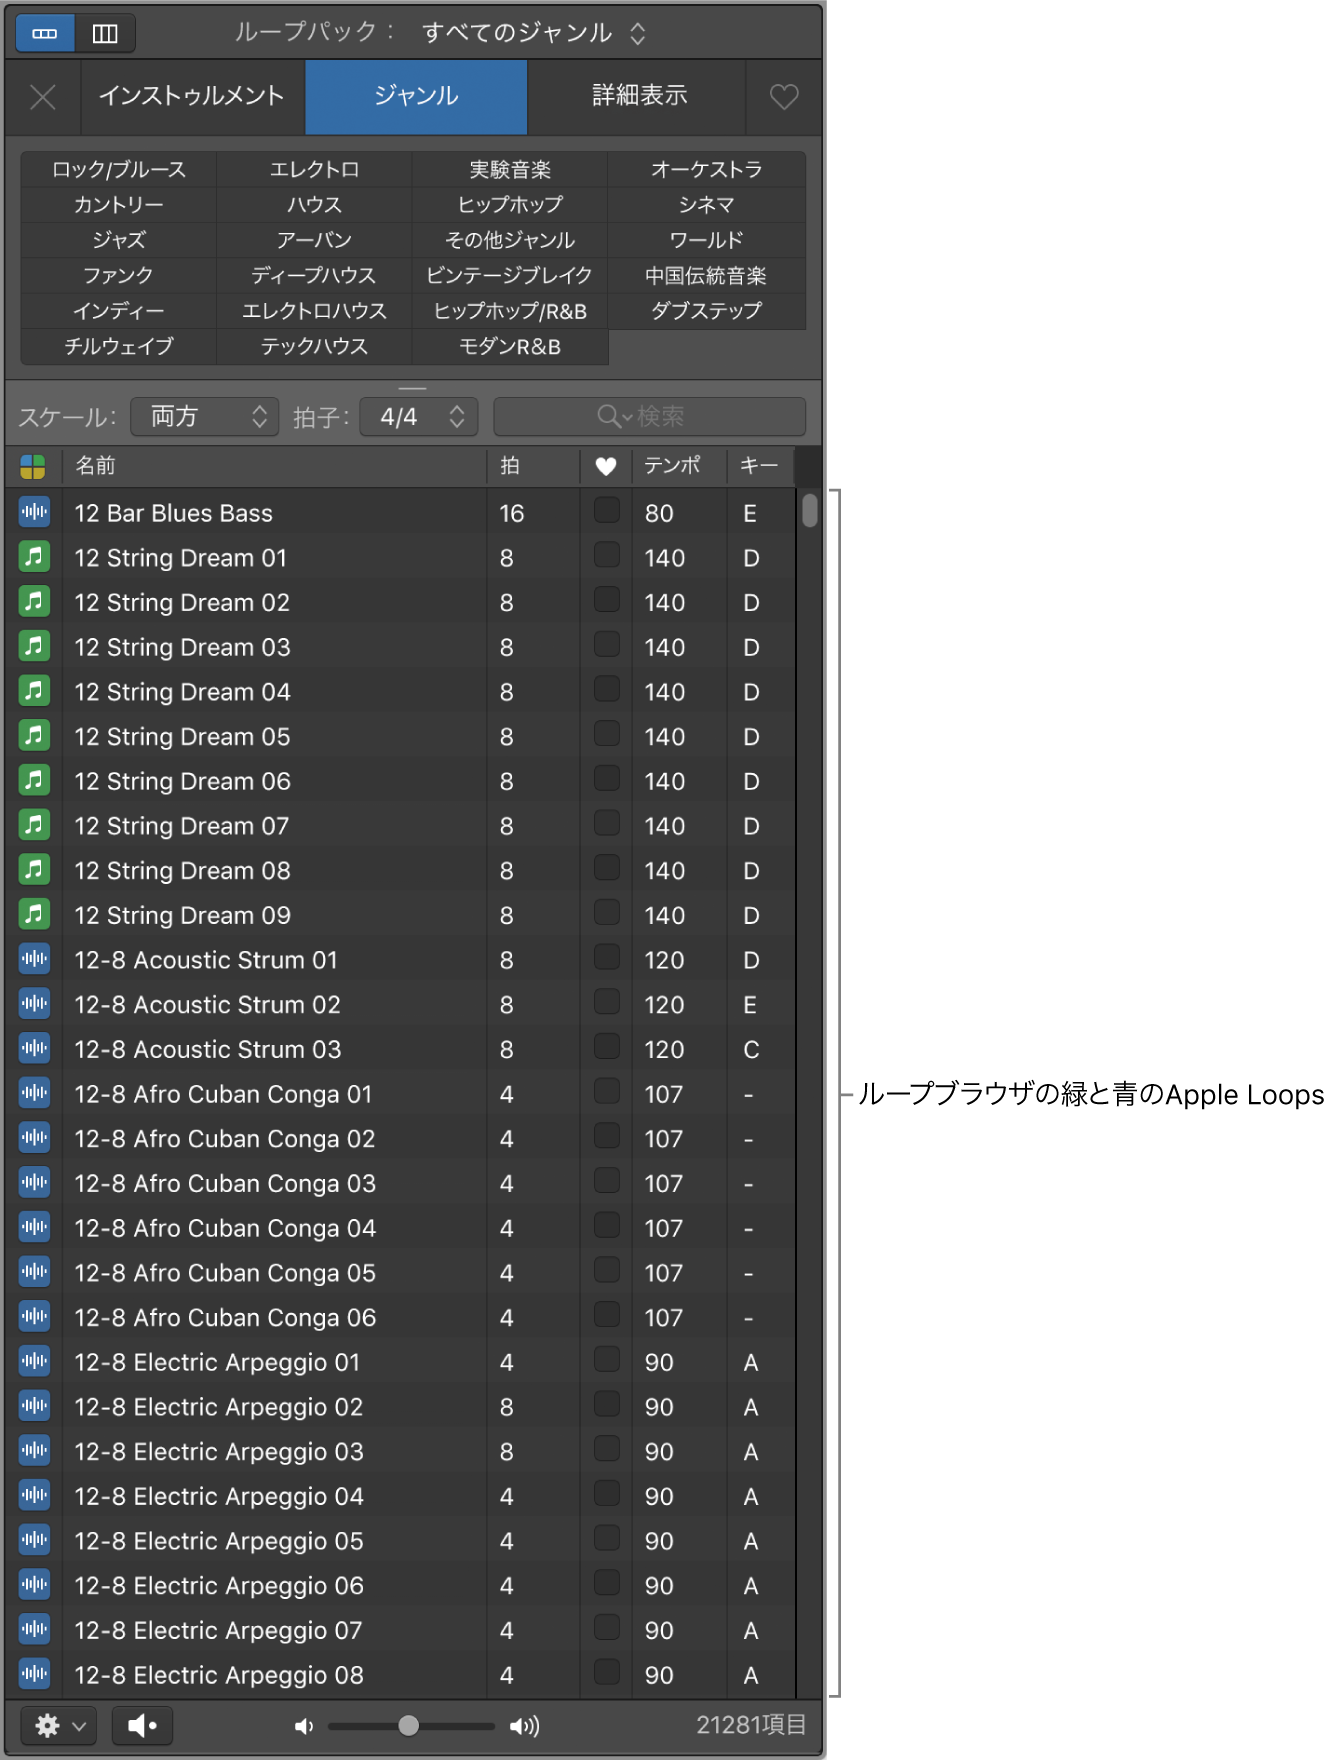1335x1761 pixels.
Task: Click audio icon for 12-8 Afro Cuban Conga 01
Action: [x=34, y=1093]
